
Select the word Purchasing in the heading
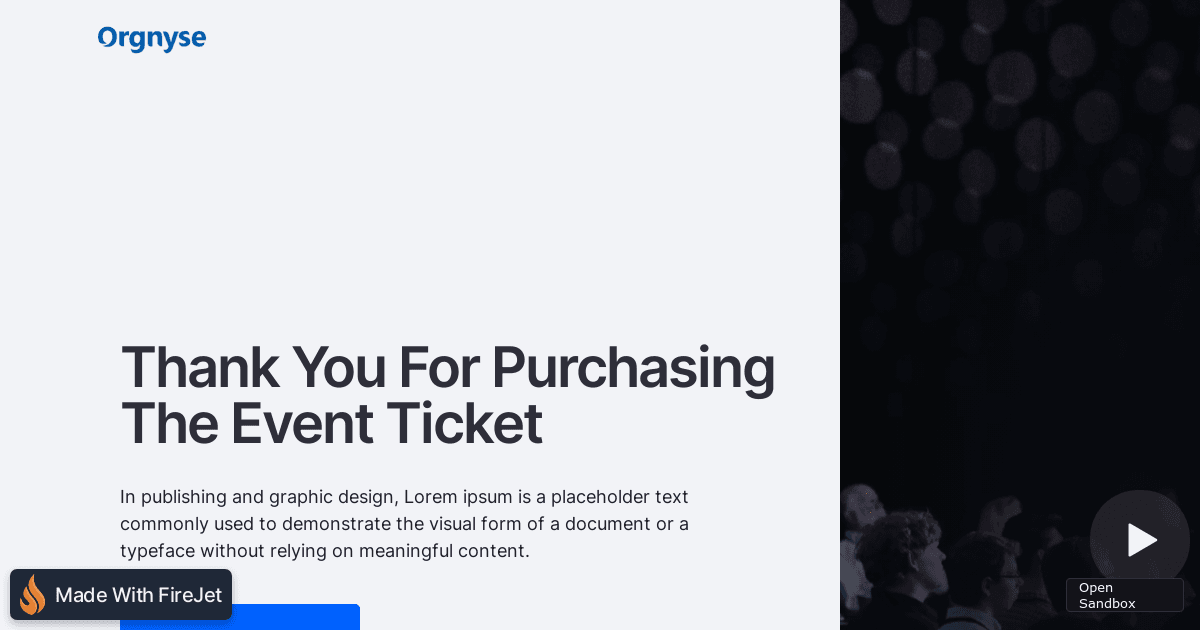pos(633,368)
